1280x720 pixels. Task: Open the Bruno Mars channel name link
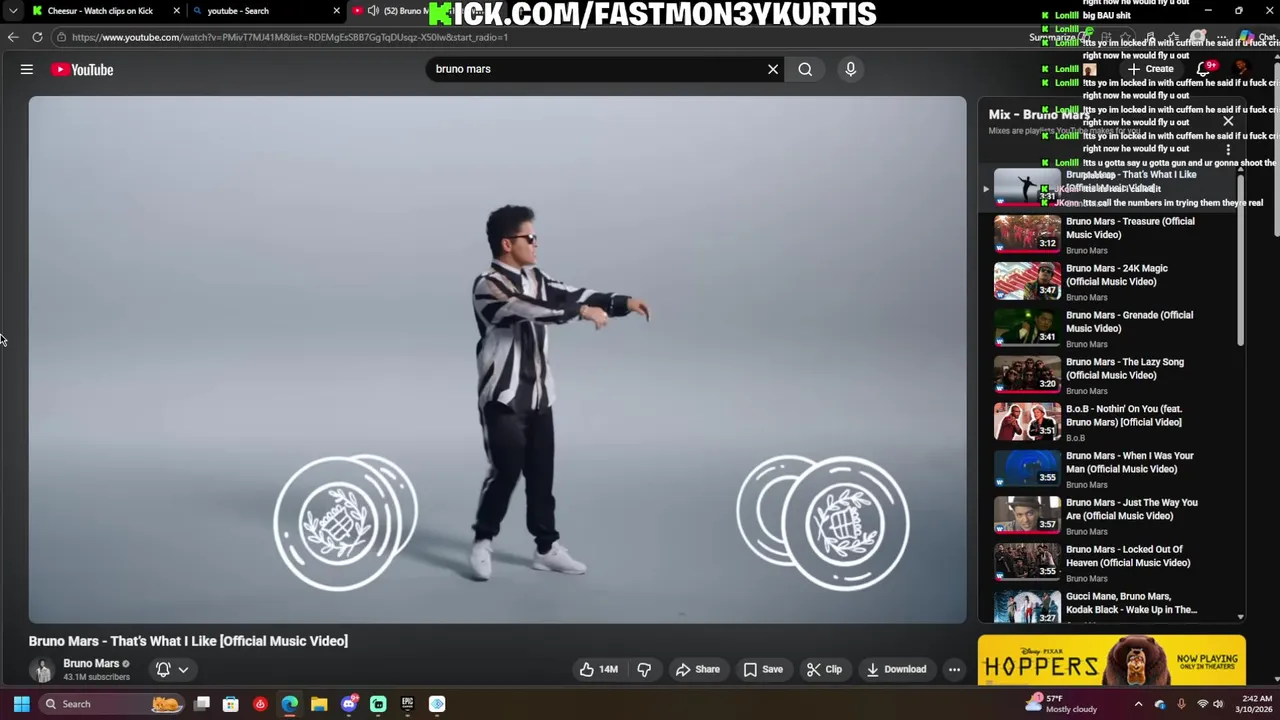click(x=91, y=663)
